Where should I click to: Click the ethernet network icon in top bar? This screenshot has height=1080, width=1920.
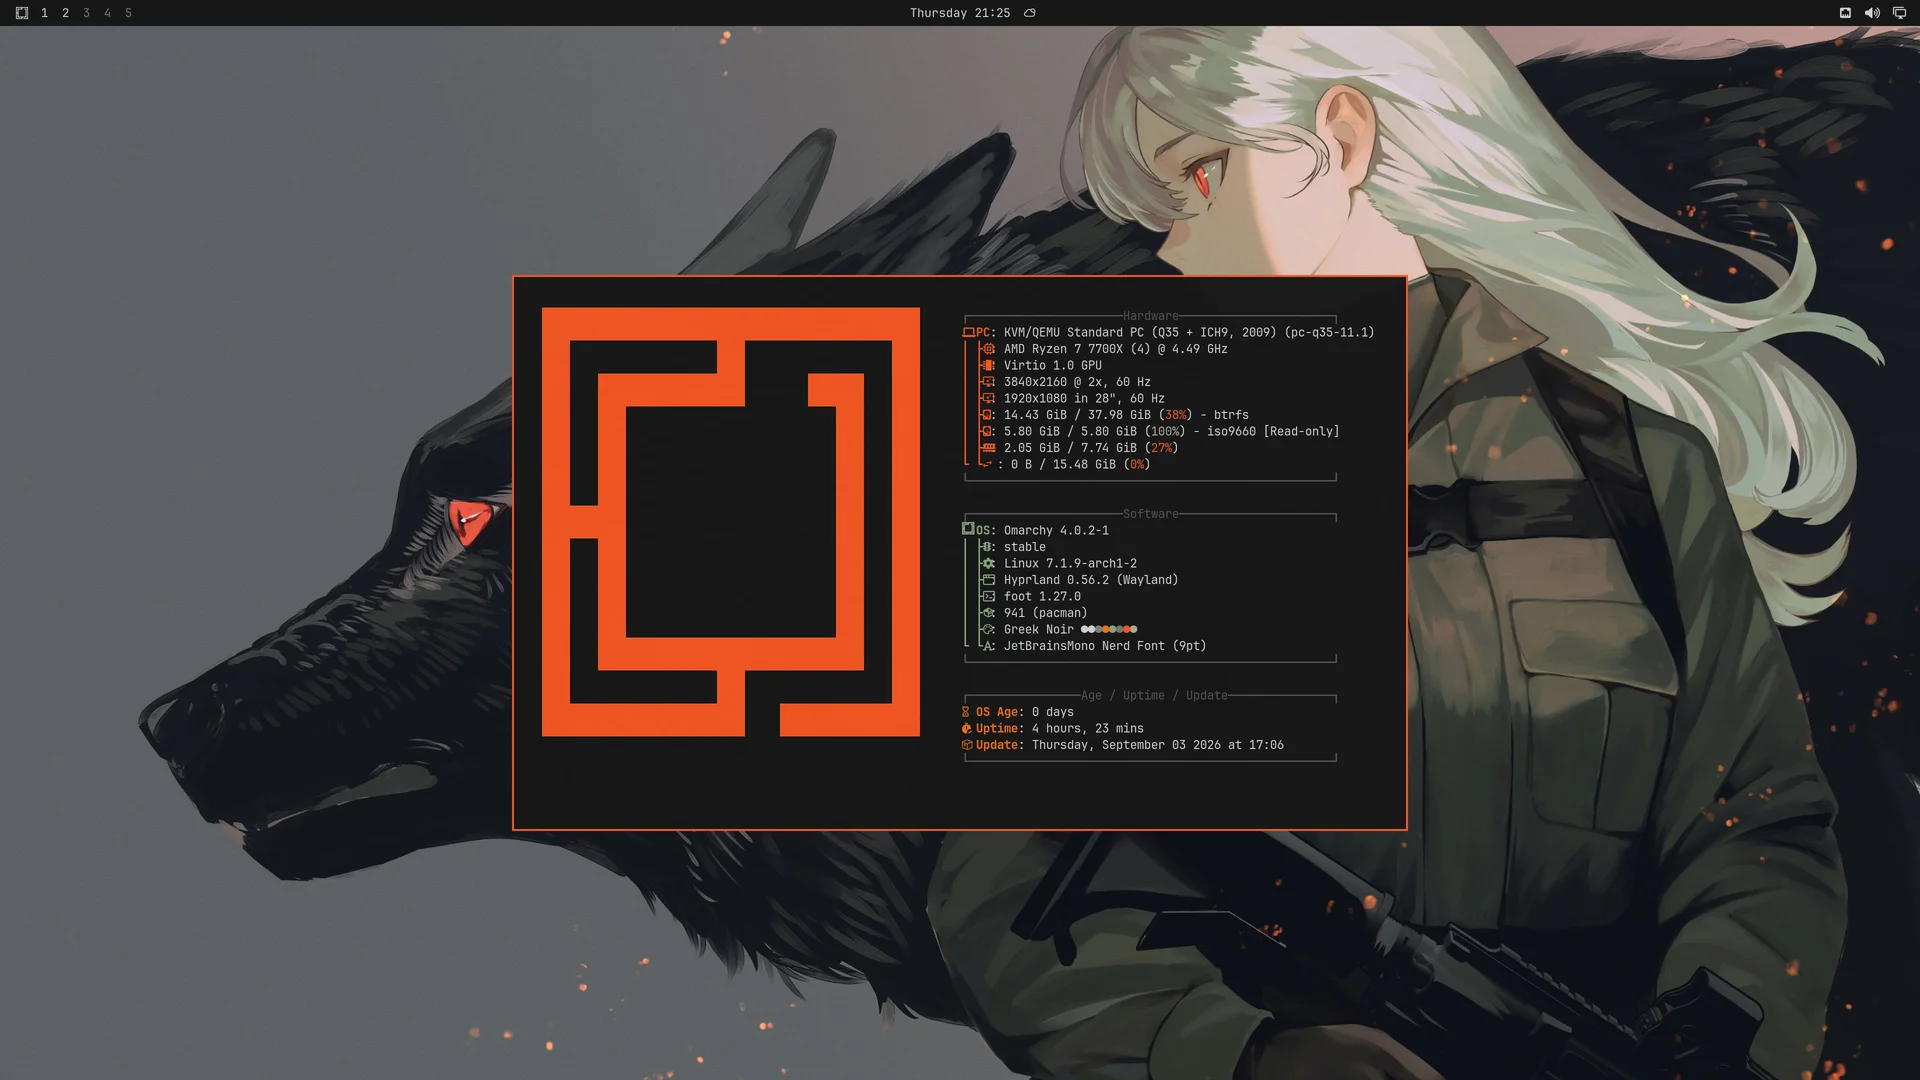click(1845, 13)
